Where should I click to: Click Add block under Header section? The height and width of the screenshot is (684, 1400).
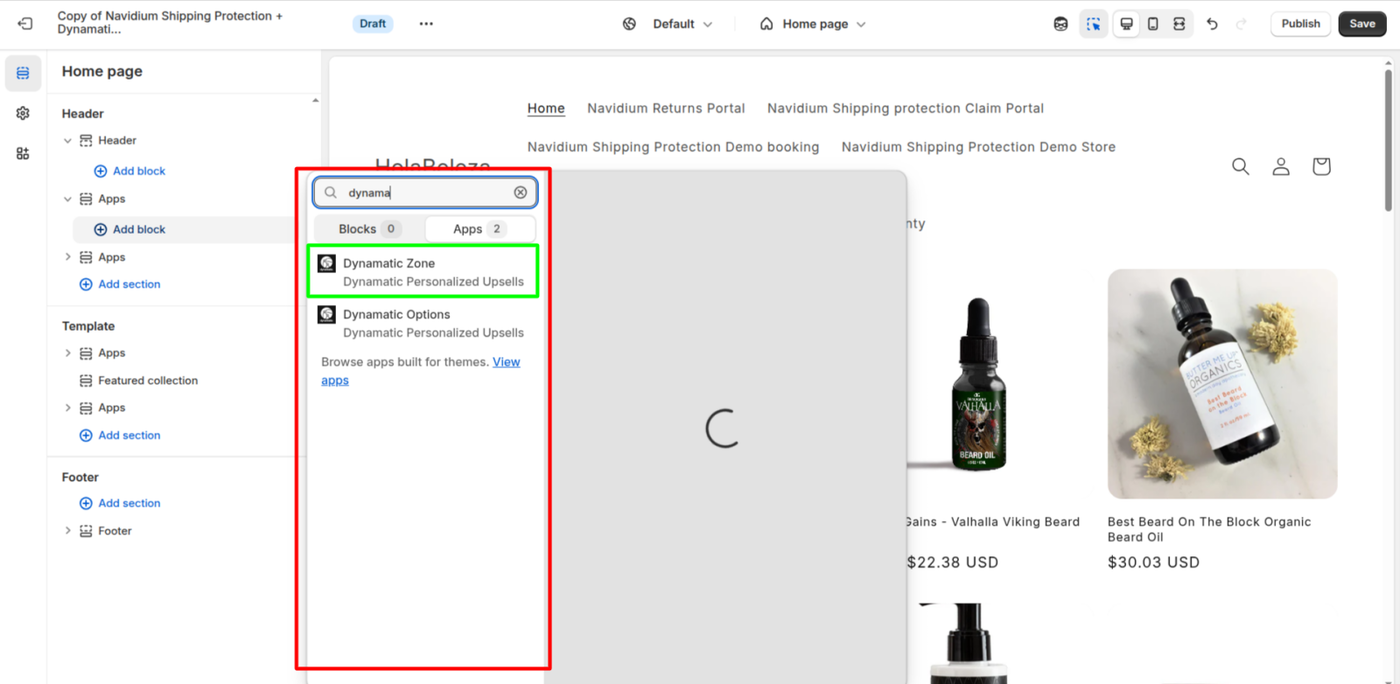point(130,171)
